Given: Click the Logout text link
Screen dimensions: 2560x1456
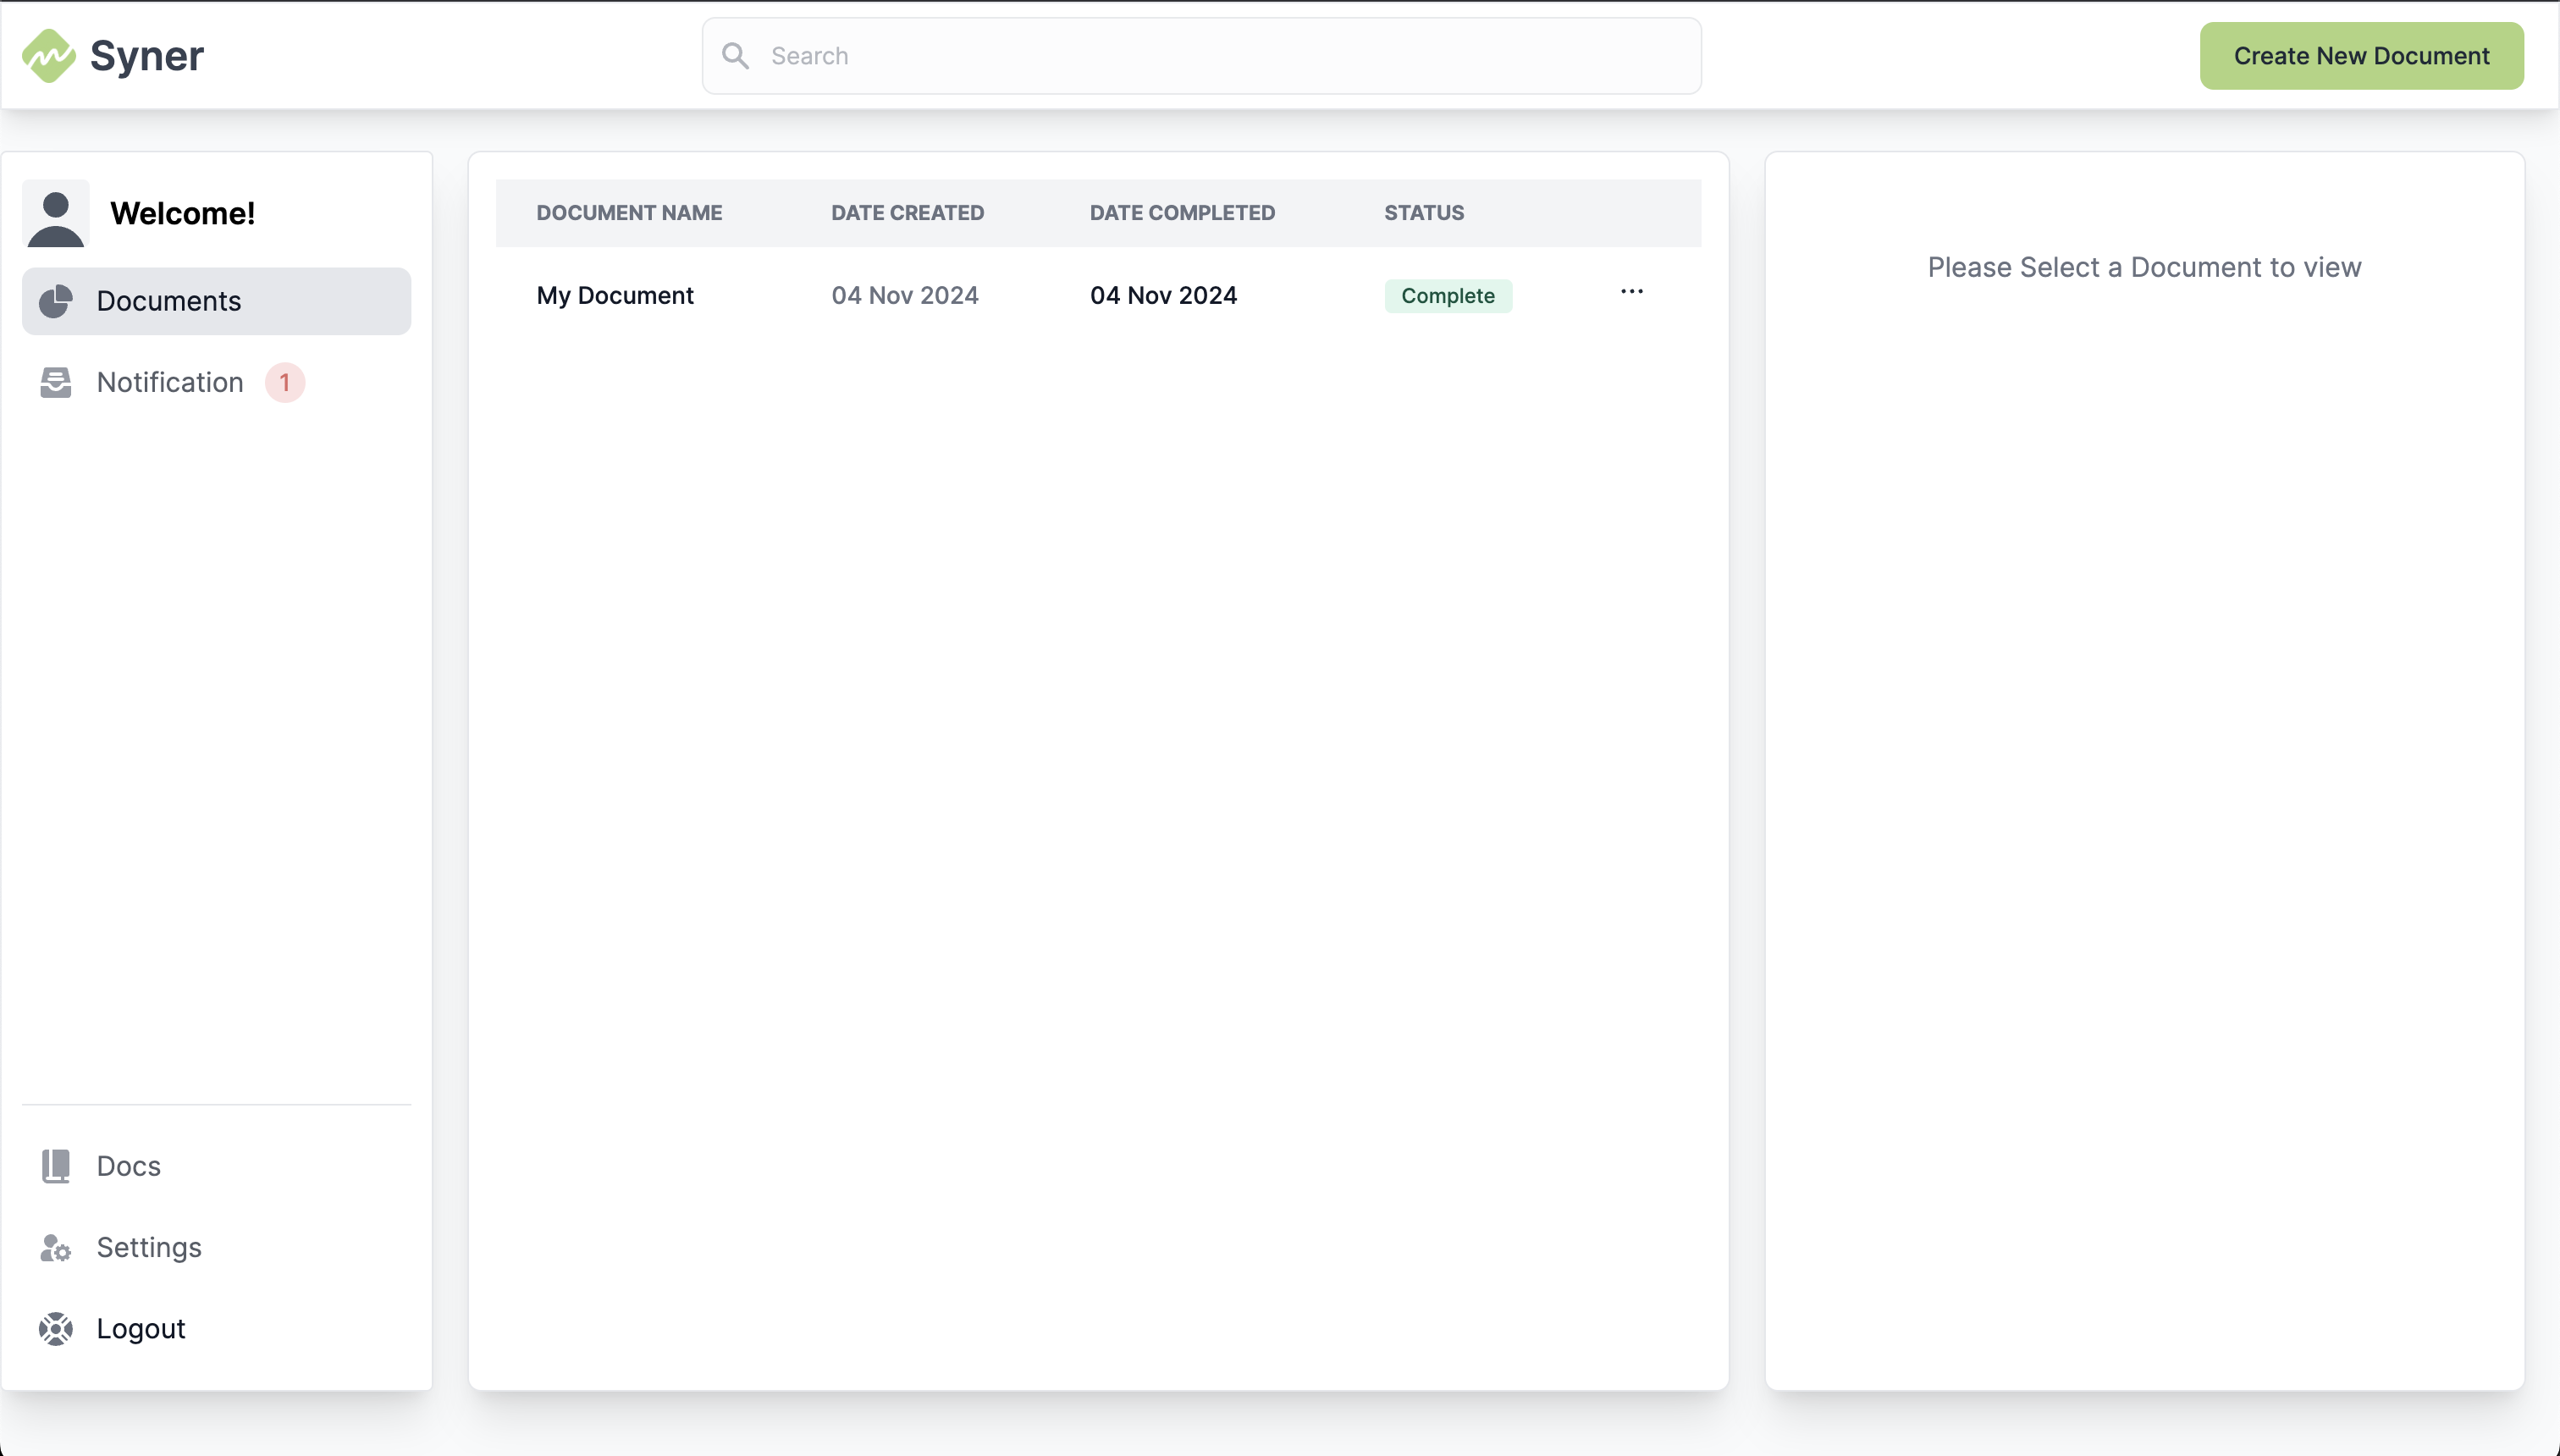Looking at the screenshot, I should pos(141,1329).
